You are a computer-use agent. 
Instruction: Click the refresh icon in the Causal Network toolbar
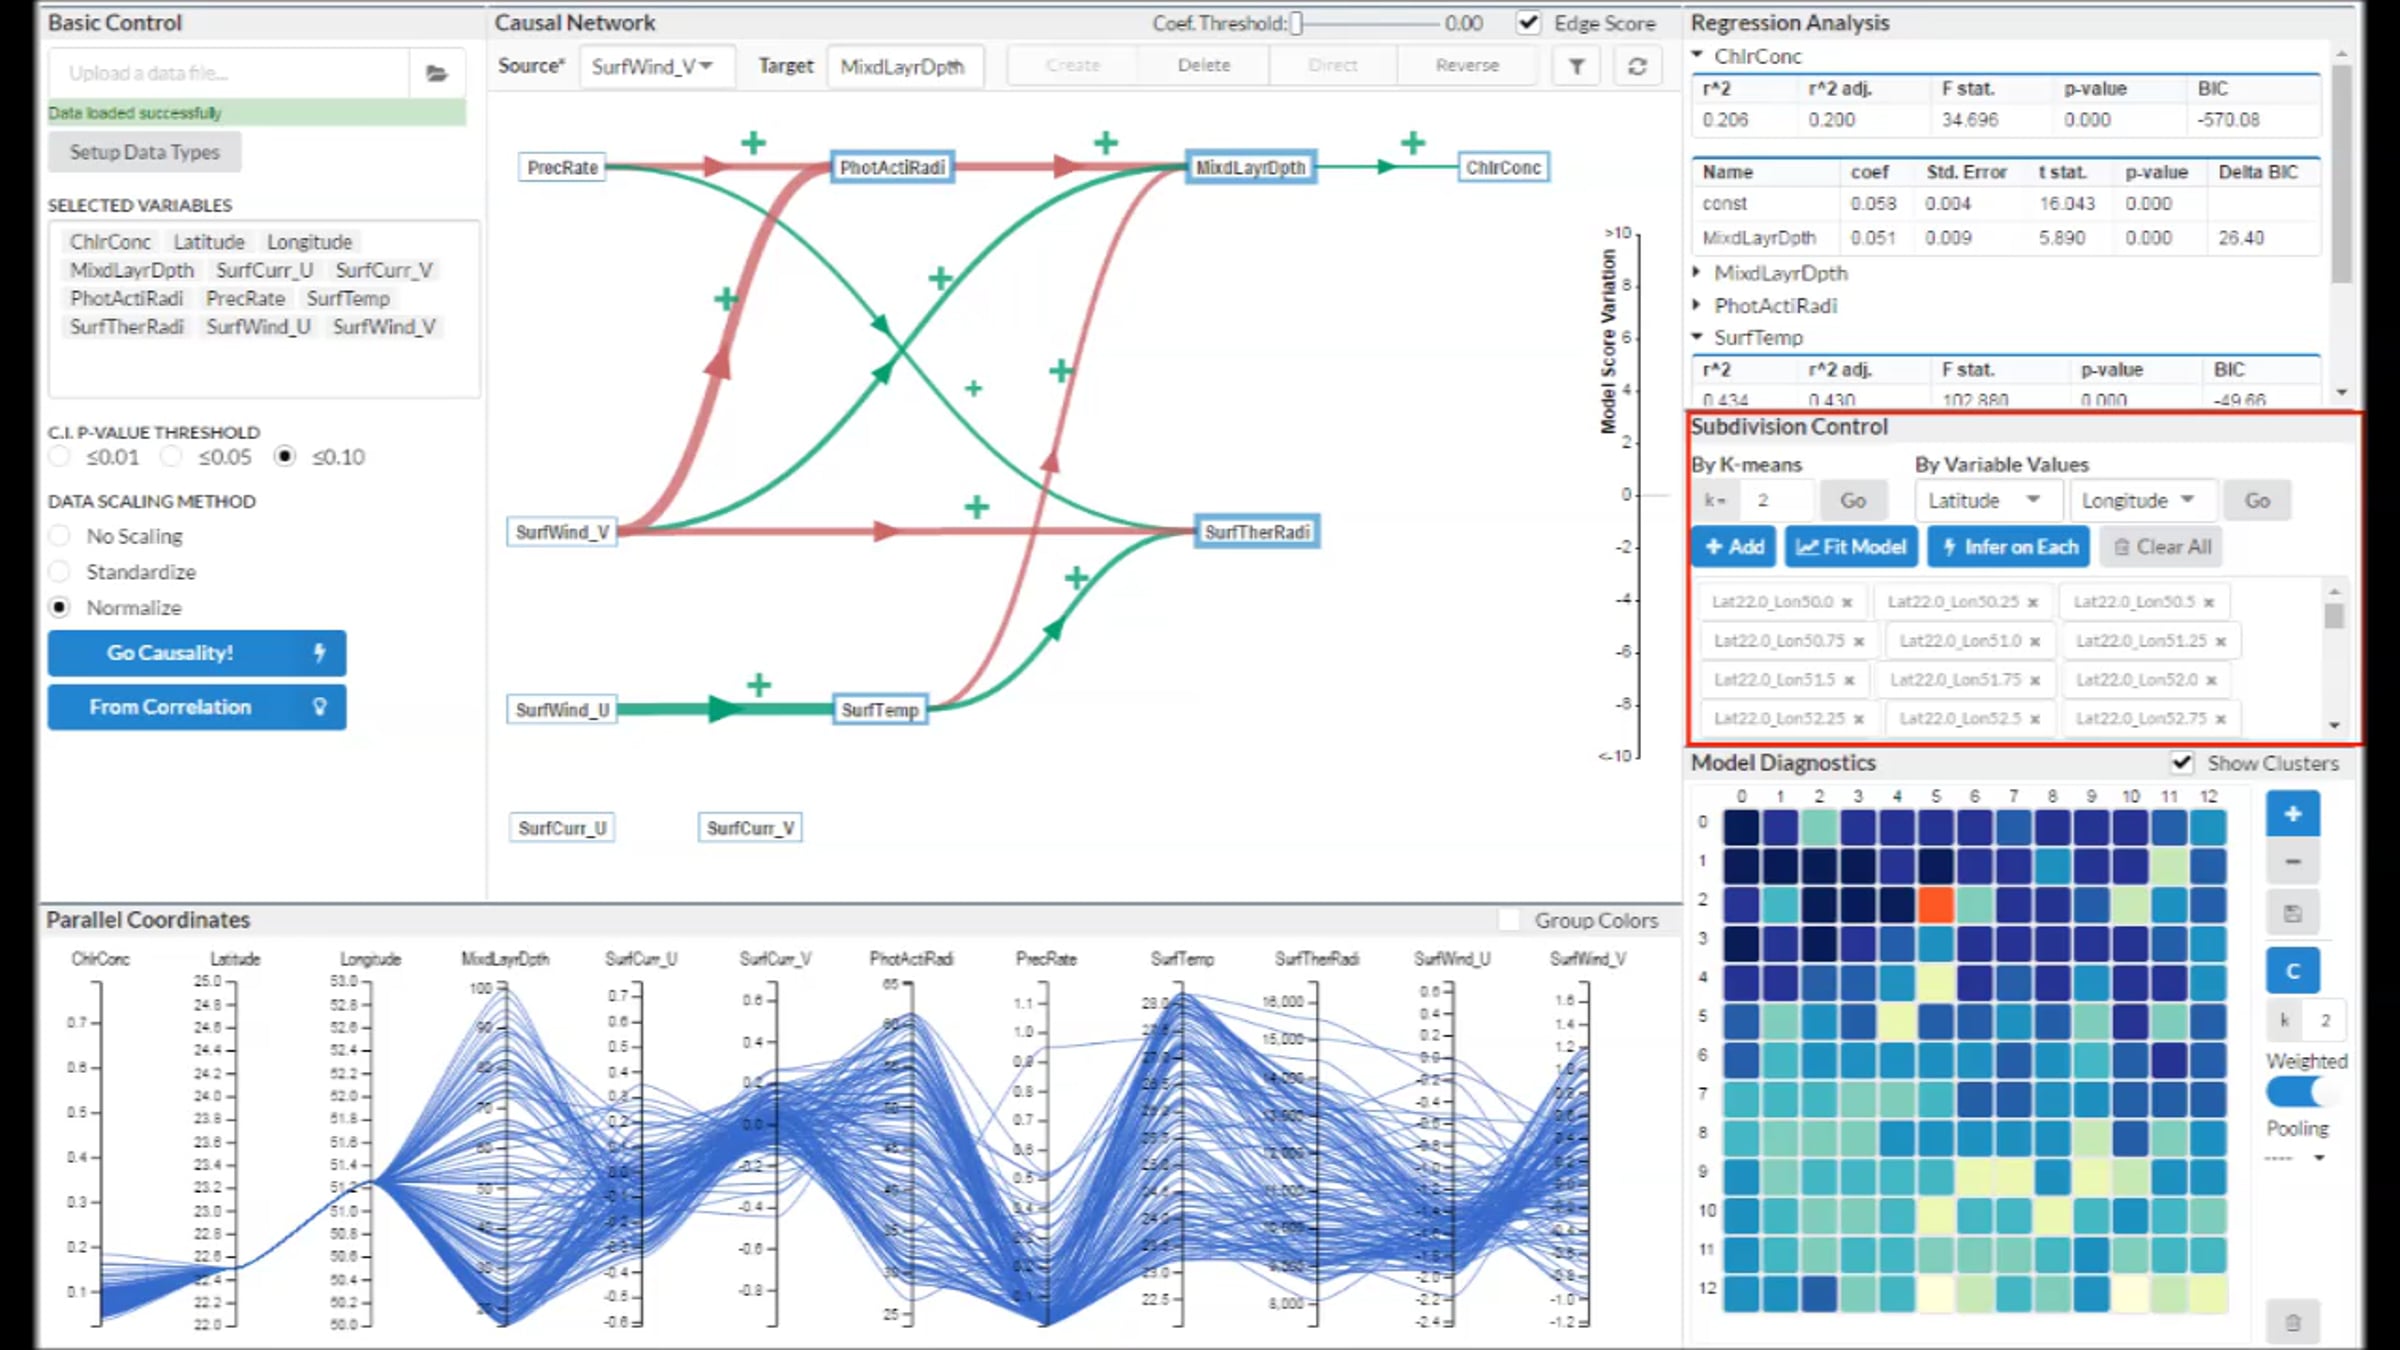click(1637, 66)
